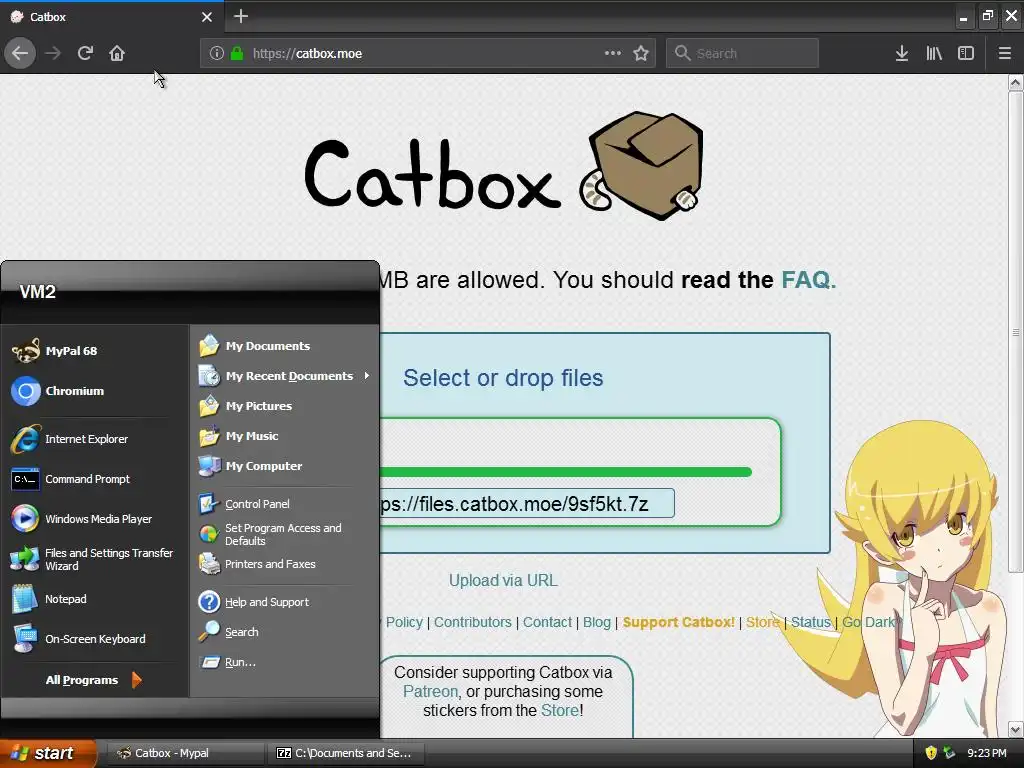The height and width of the screenshot is (768, 1024).
Task: Expand All Programs list
Action: (93, 680)
